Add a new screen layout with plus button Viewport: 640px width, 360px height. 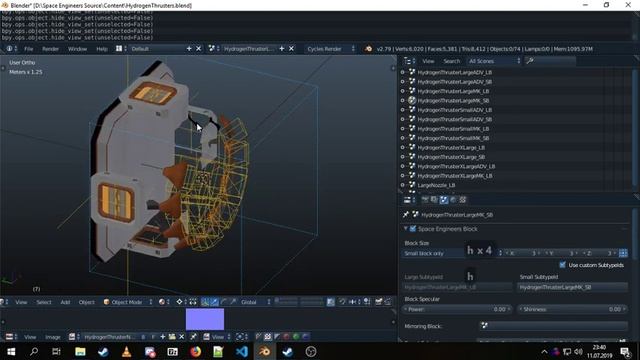pyautogui.click(x=189, y=49)
